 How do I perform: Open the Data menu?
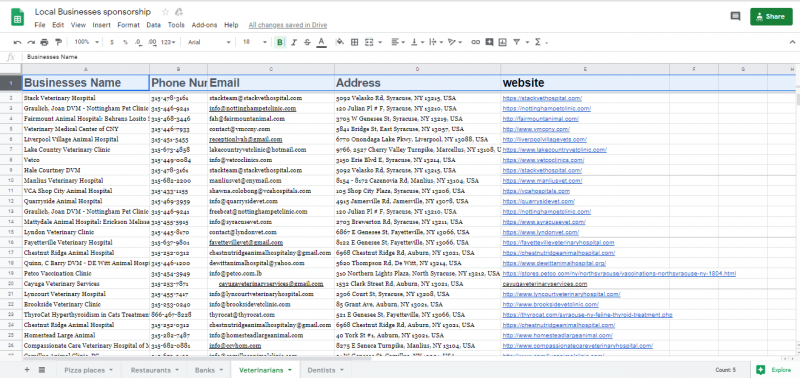[x=153, y=25]
